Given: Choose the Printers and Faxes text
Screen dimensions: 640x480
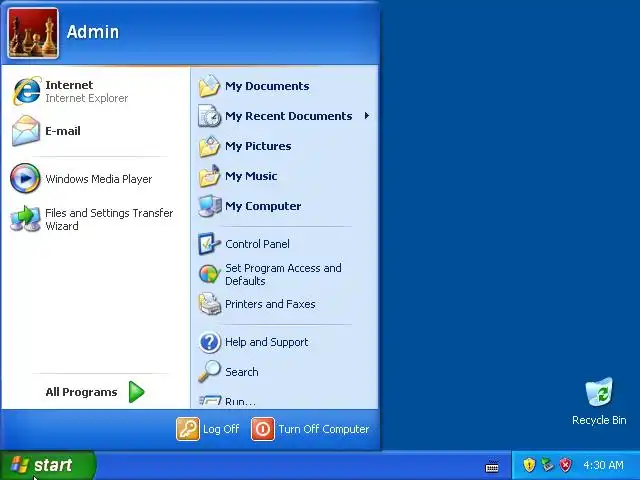Looking at the screenshot, I should [x=270, y=304].
